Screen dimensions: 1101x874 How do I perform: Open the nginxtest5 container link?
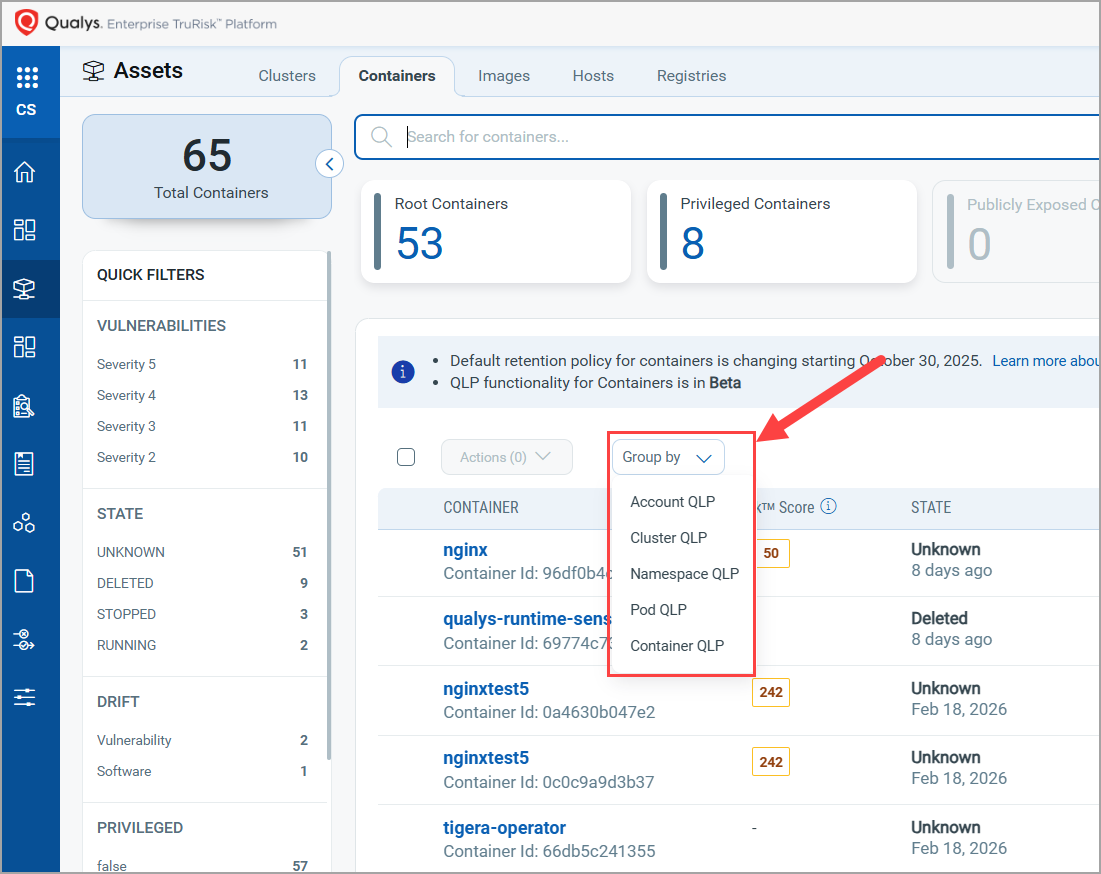[x=486, y=689]
